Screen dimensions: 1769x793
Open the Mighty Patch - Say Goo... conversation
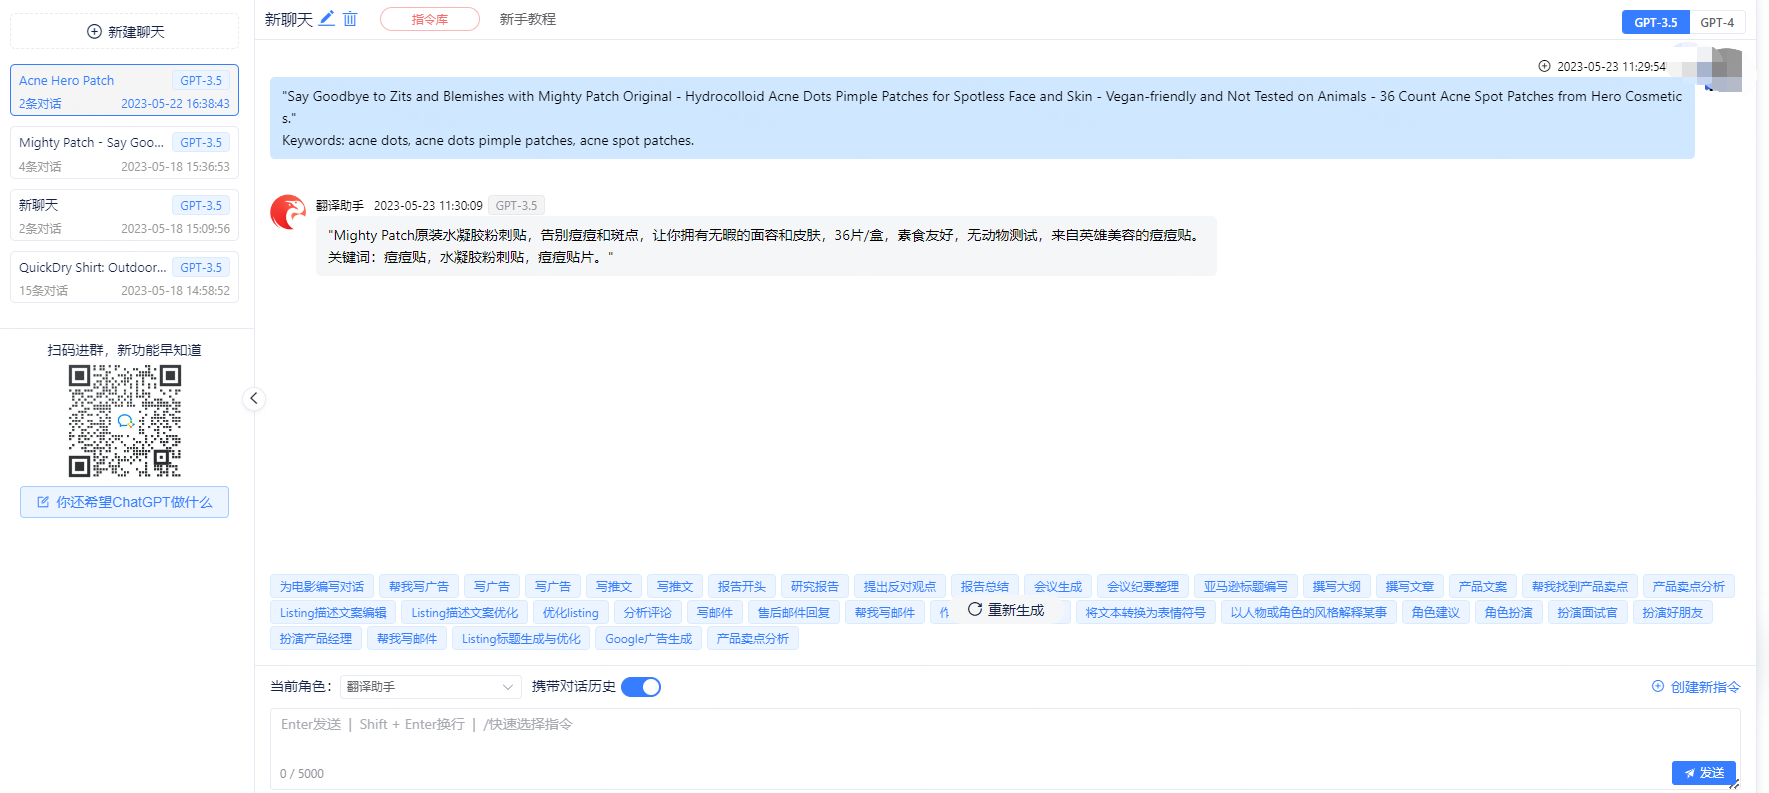click(125, 153)
